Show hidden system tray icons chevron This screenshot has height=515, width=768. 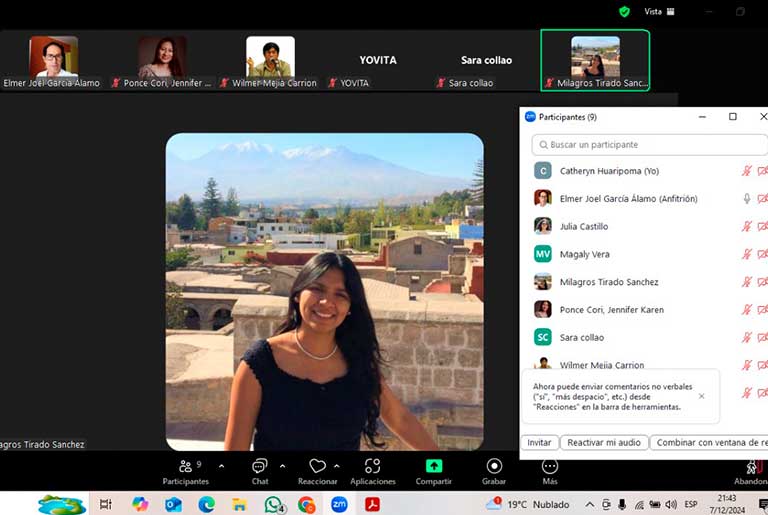tap(590, 504)
